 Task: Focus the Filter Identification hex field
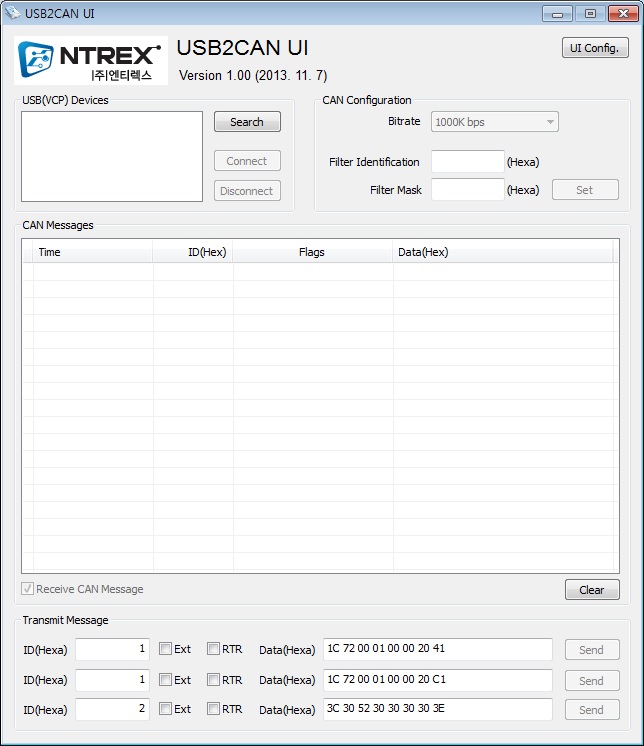coord(468,162)
